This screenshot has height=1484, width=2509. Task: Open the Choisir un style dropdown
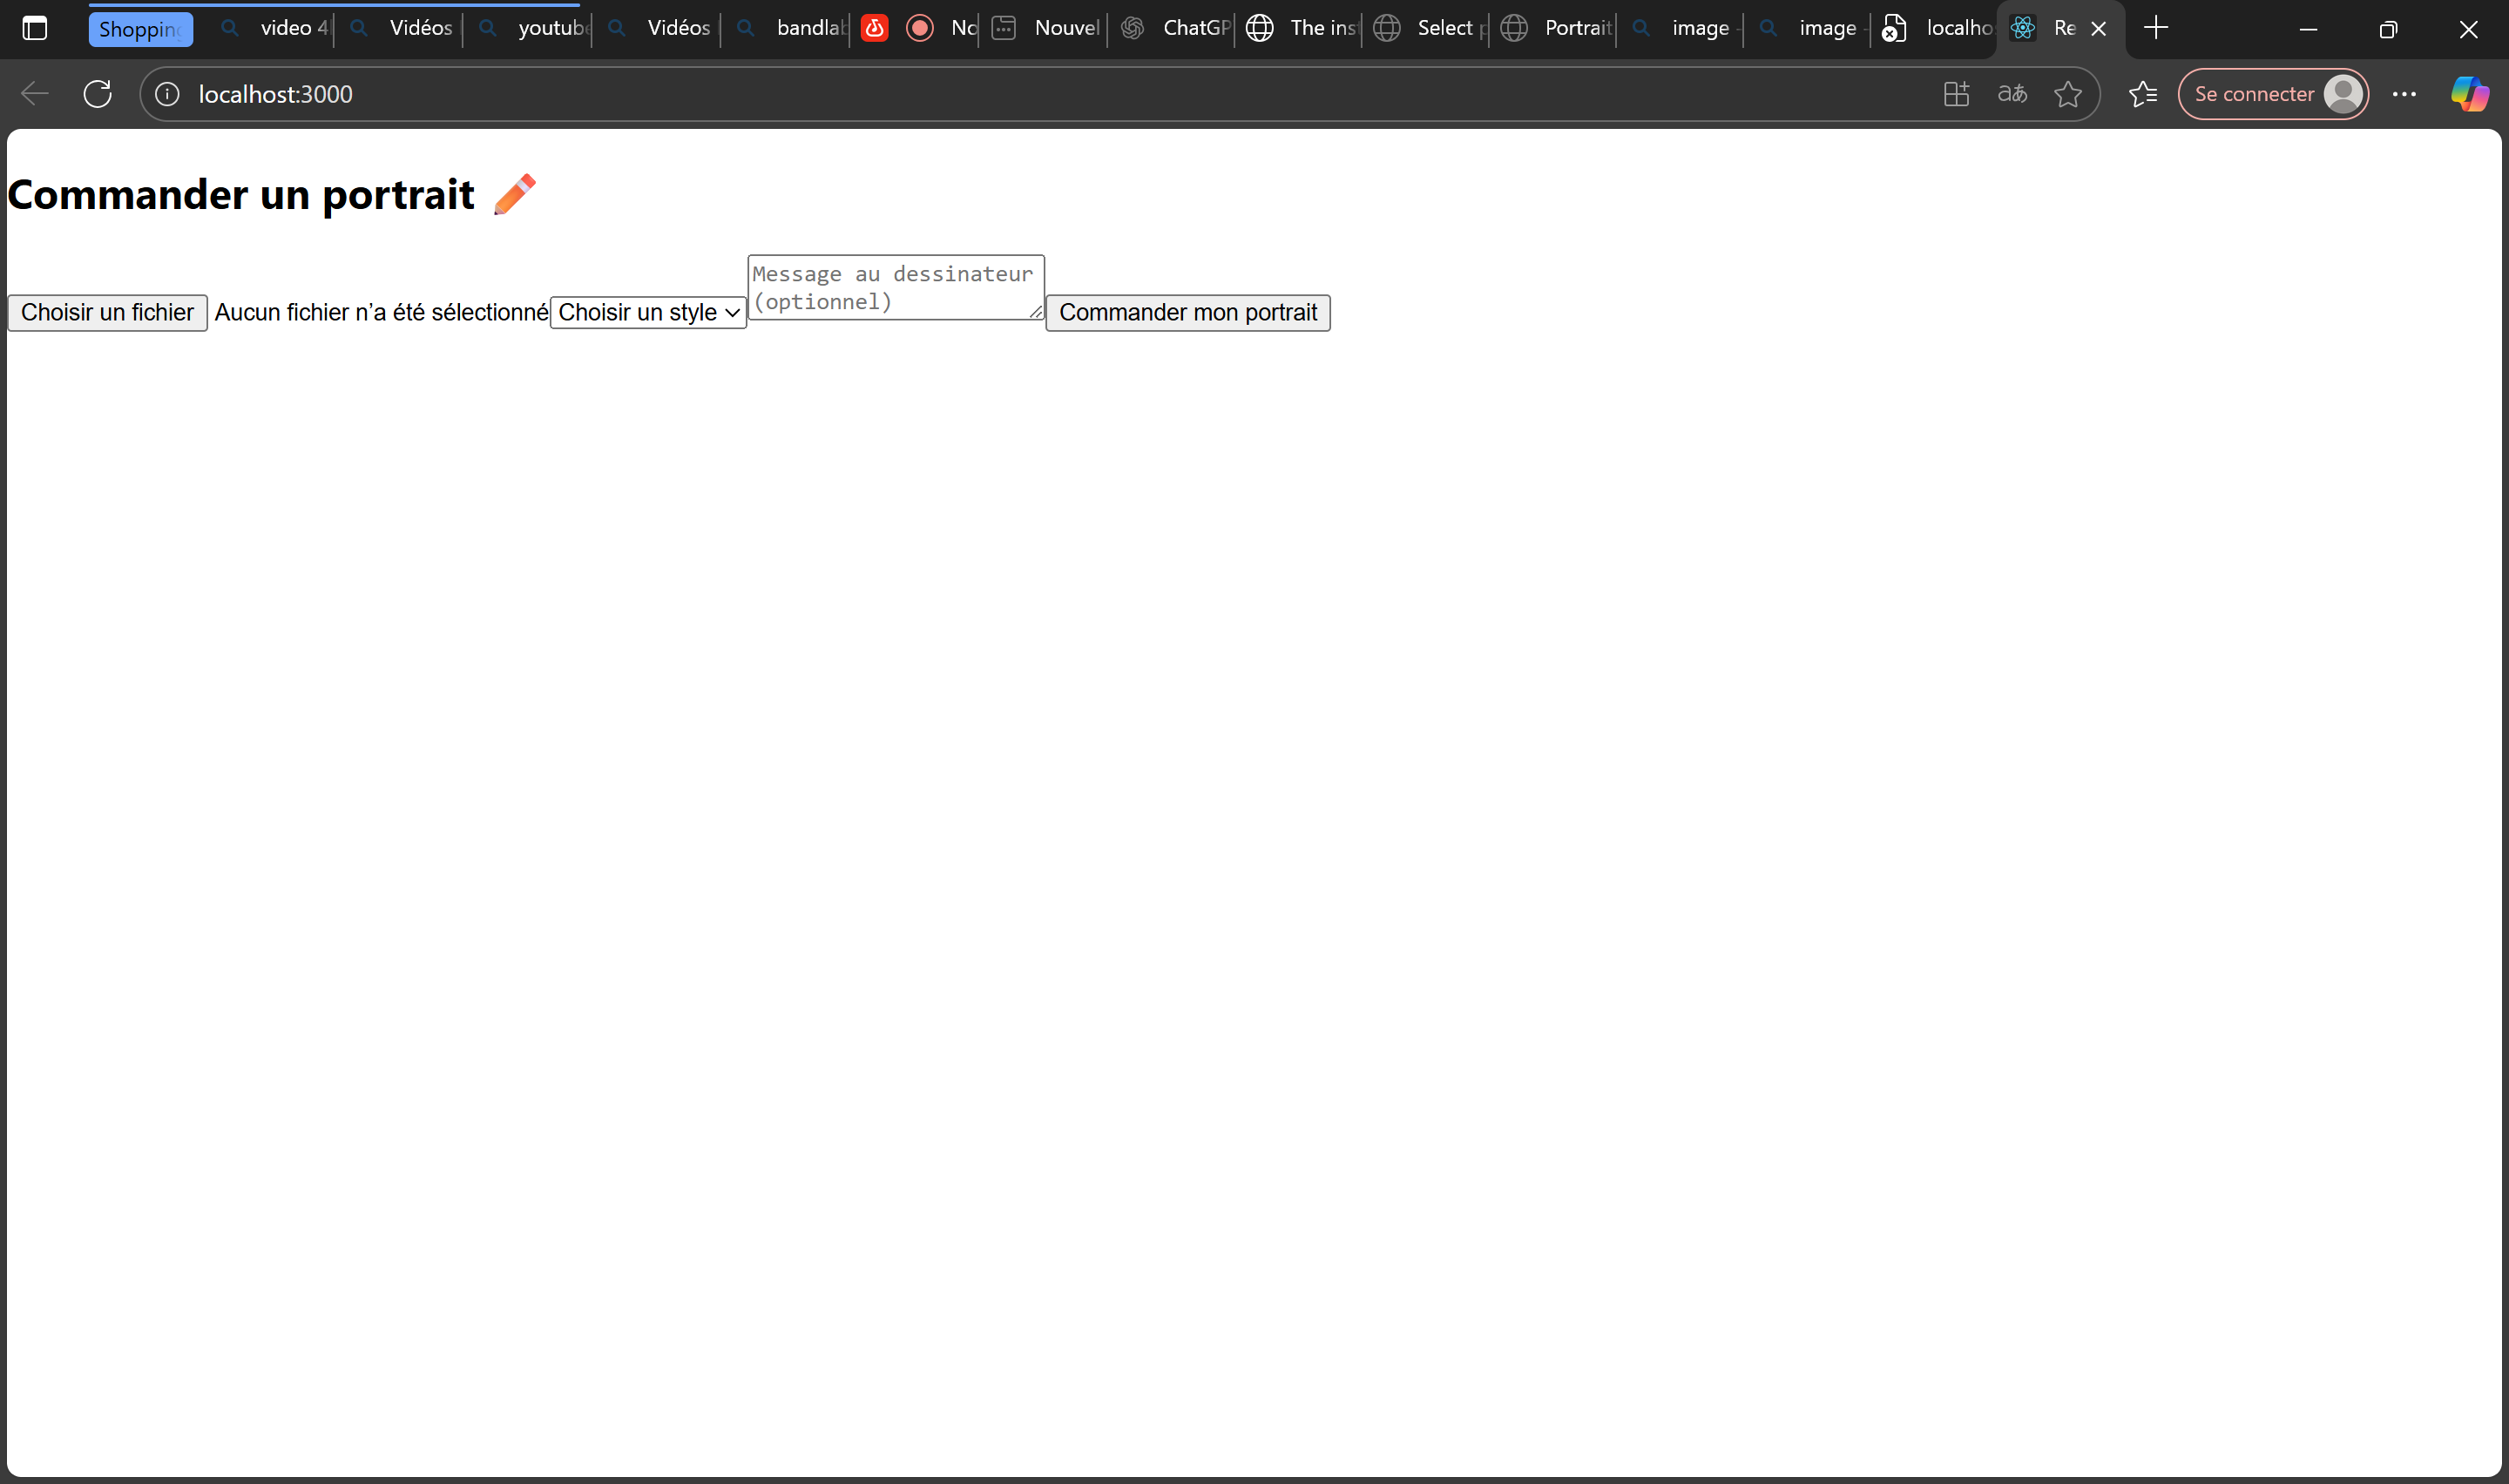click(x=648, y=312)
